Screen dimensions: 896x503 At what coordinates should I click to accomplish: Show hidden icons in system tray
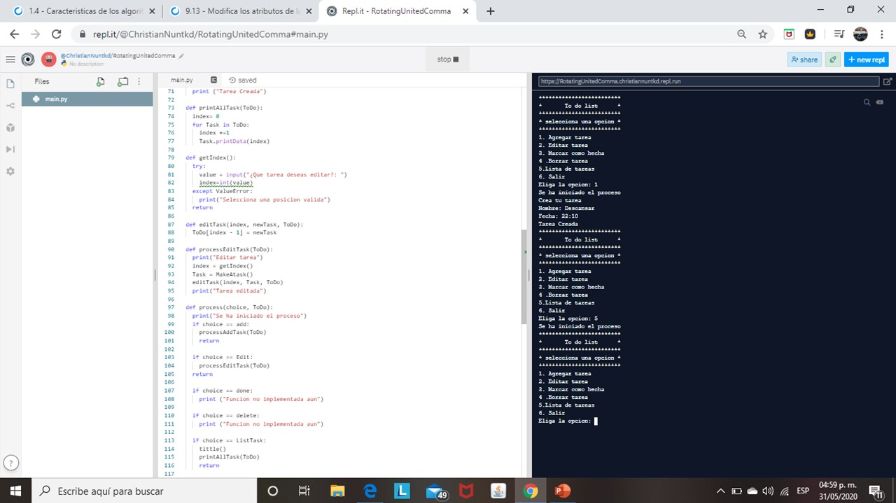pyautogui.click(x=722, y=491)
